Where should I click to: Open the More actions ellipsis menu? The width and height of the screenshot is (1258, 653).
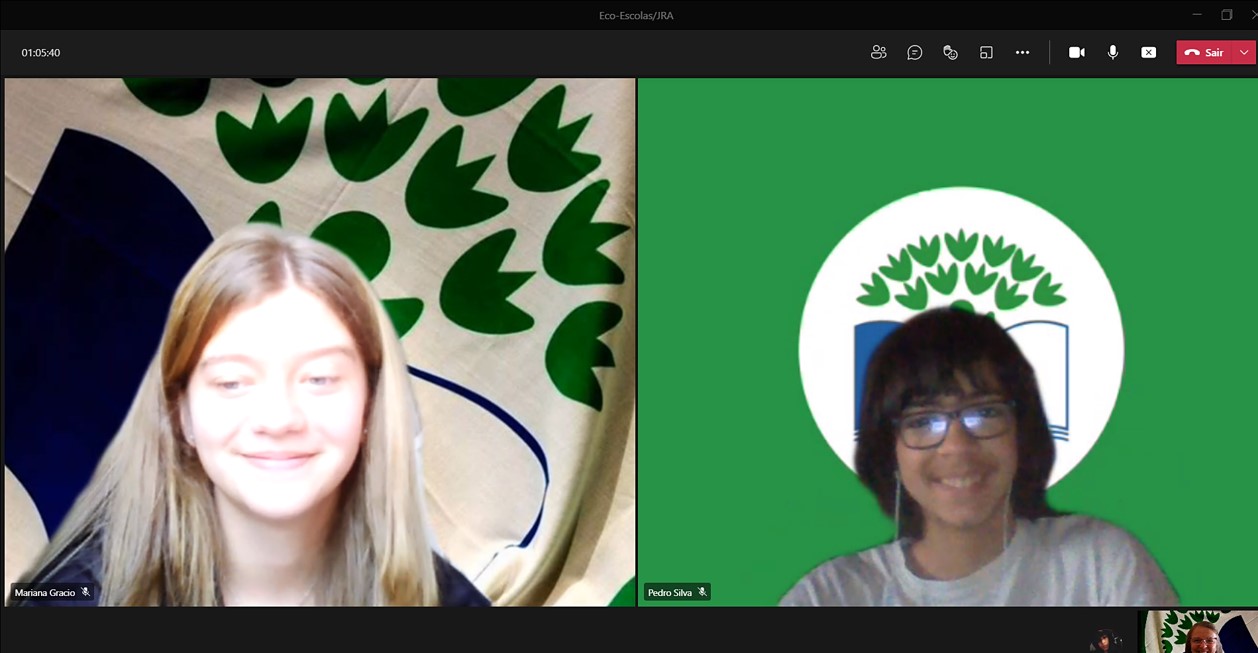(x=1022, y=53)
